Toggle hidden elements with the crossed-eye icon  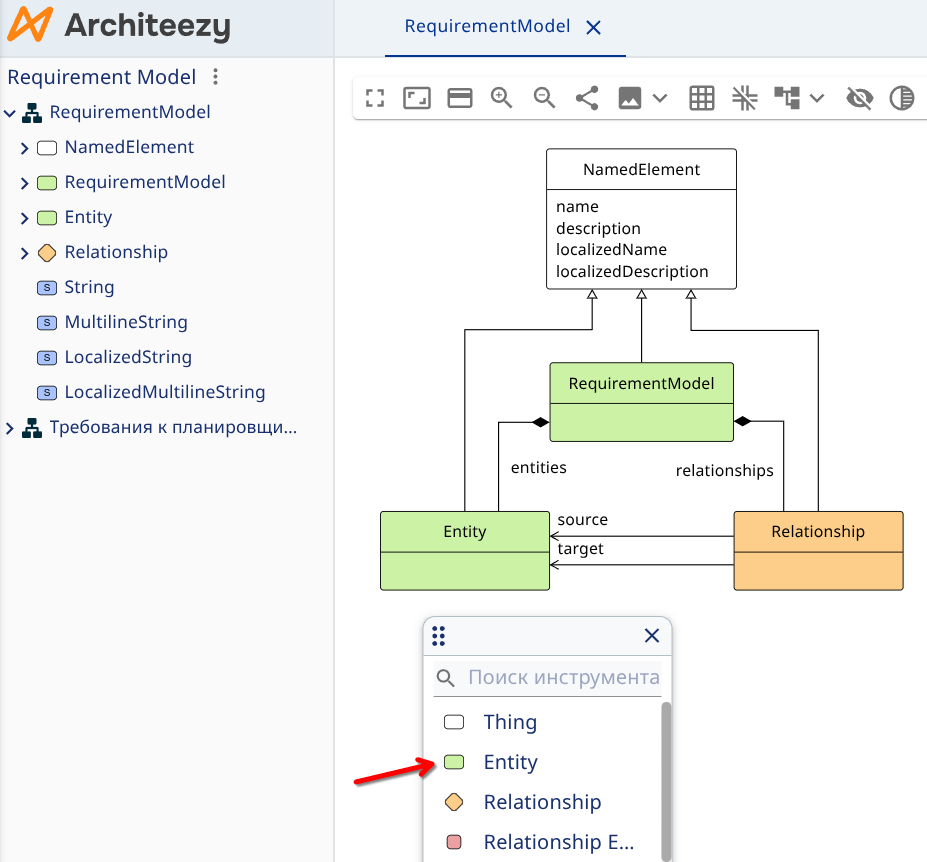859,98
